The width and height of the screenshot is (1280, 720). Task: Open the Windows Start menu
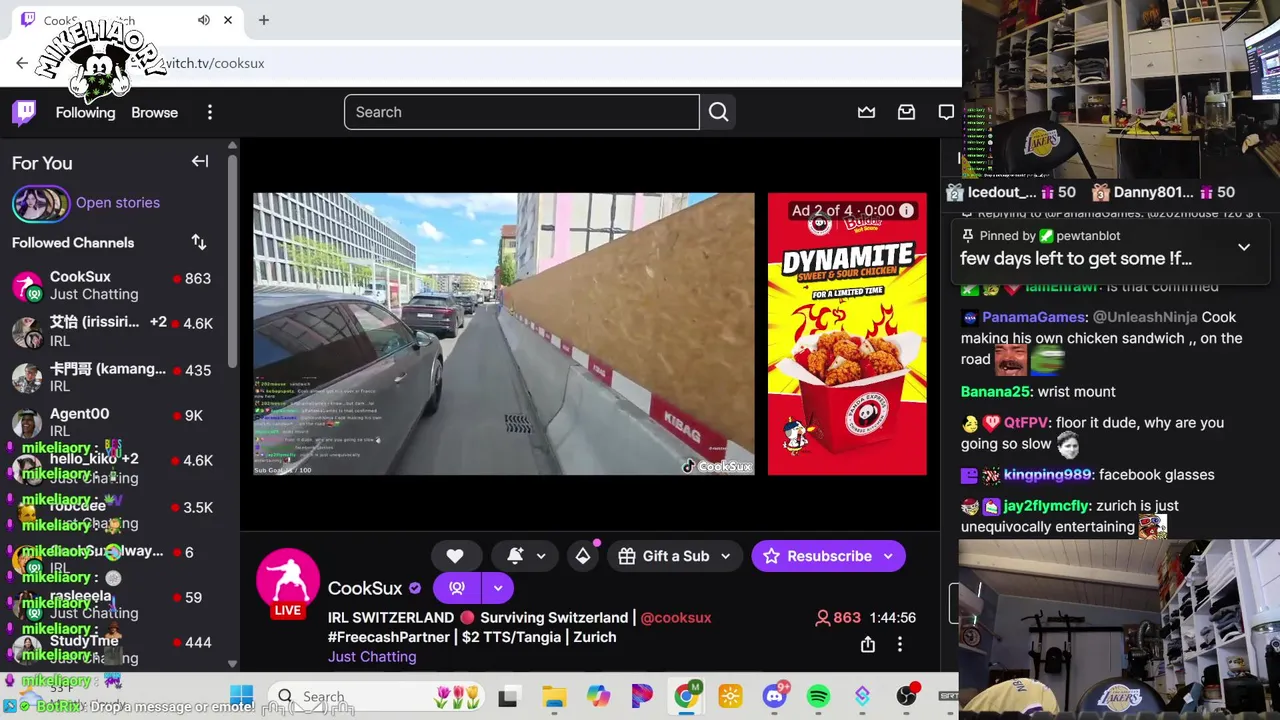pyautogui.click(x=242, y=696)
